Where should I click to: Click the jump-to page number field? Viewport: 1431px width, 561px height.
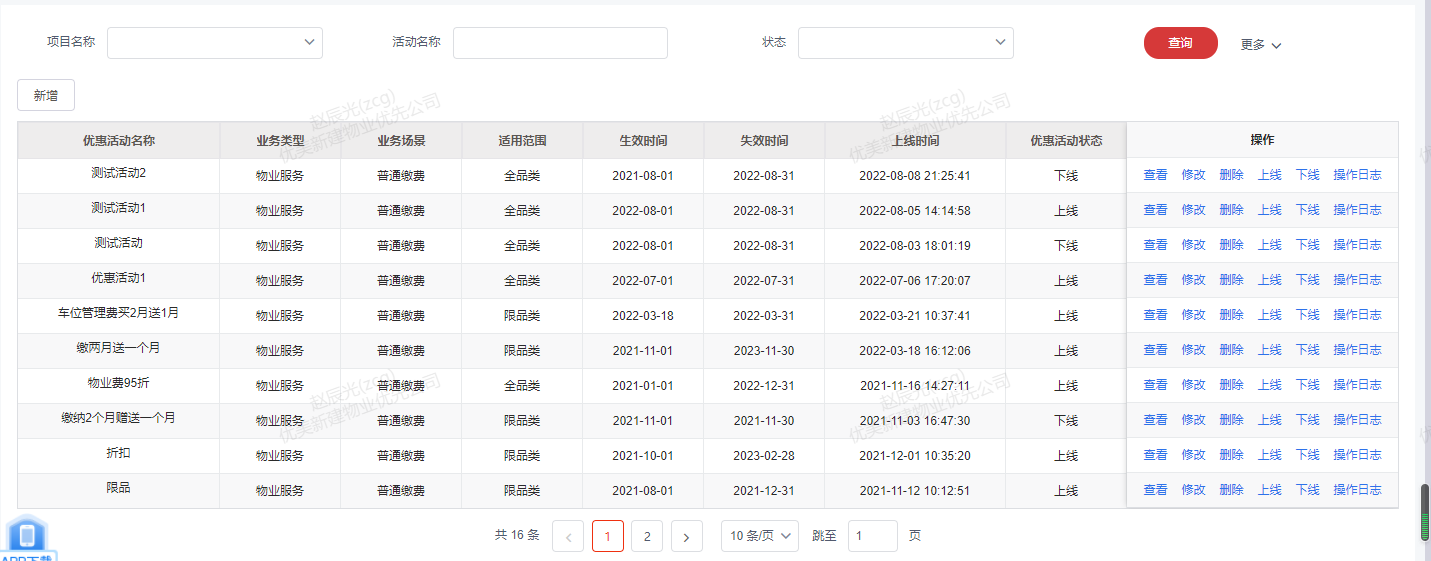point(872,536)
